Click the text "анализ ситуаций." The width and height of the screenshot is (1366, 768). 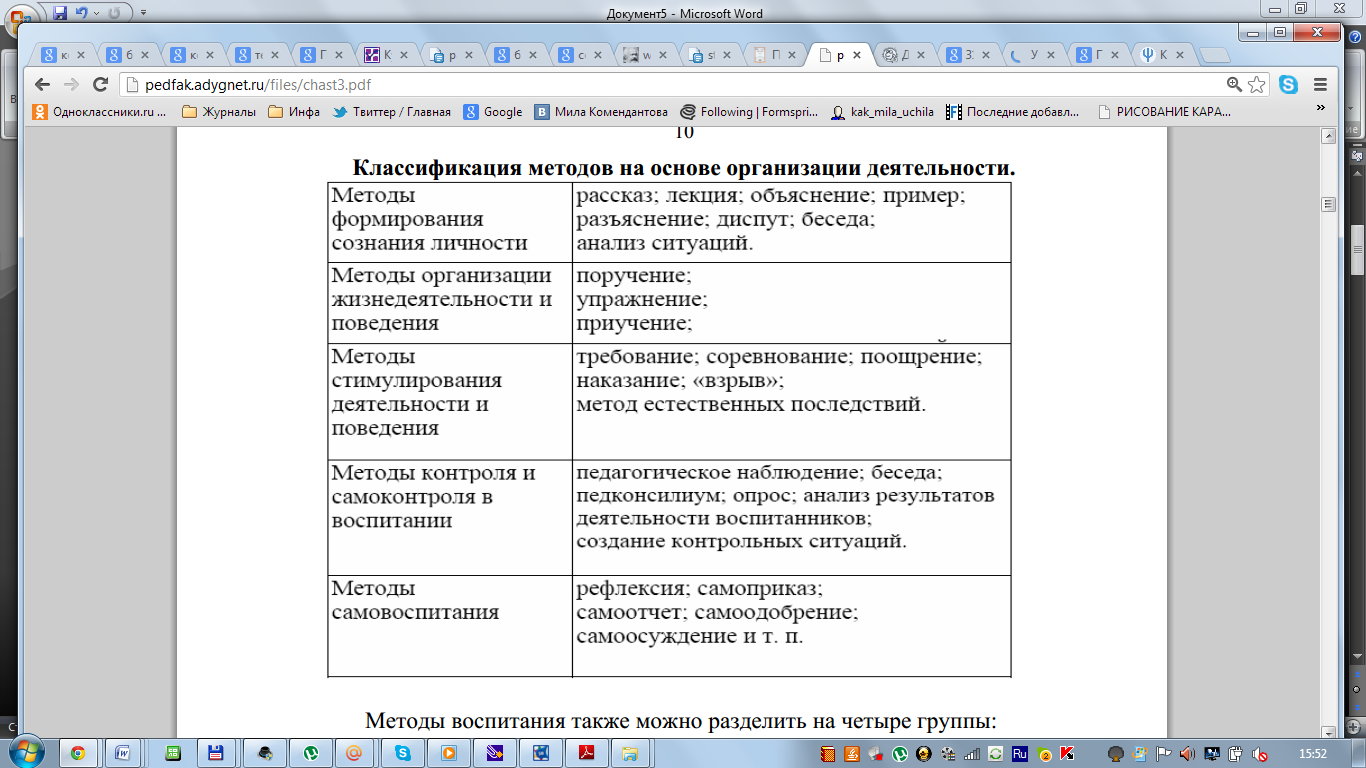pos(665,242)
